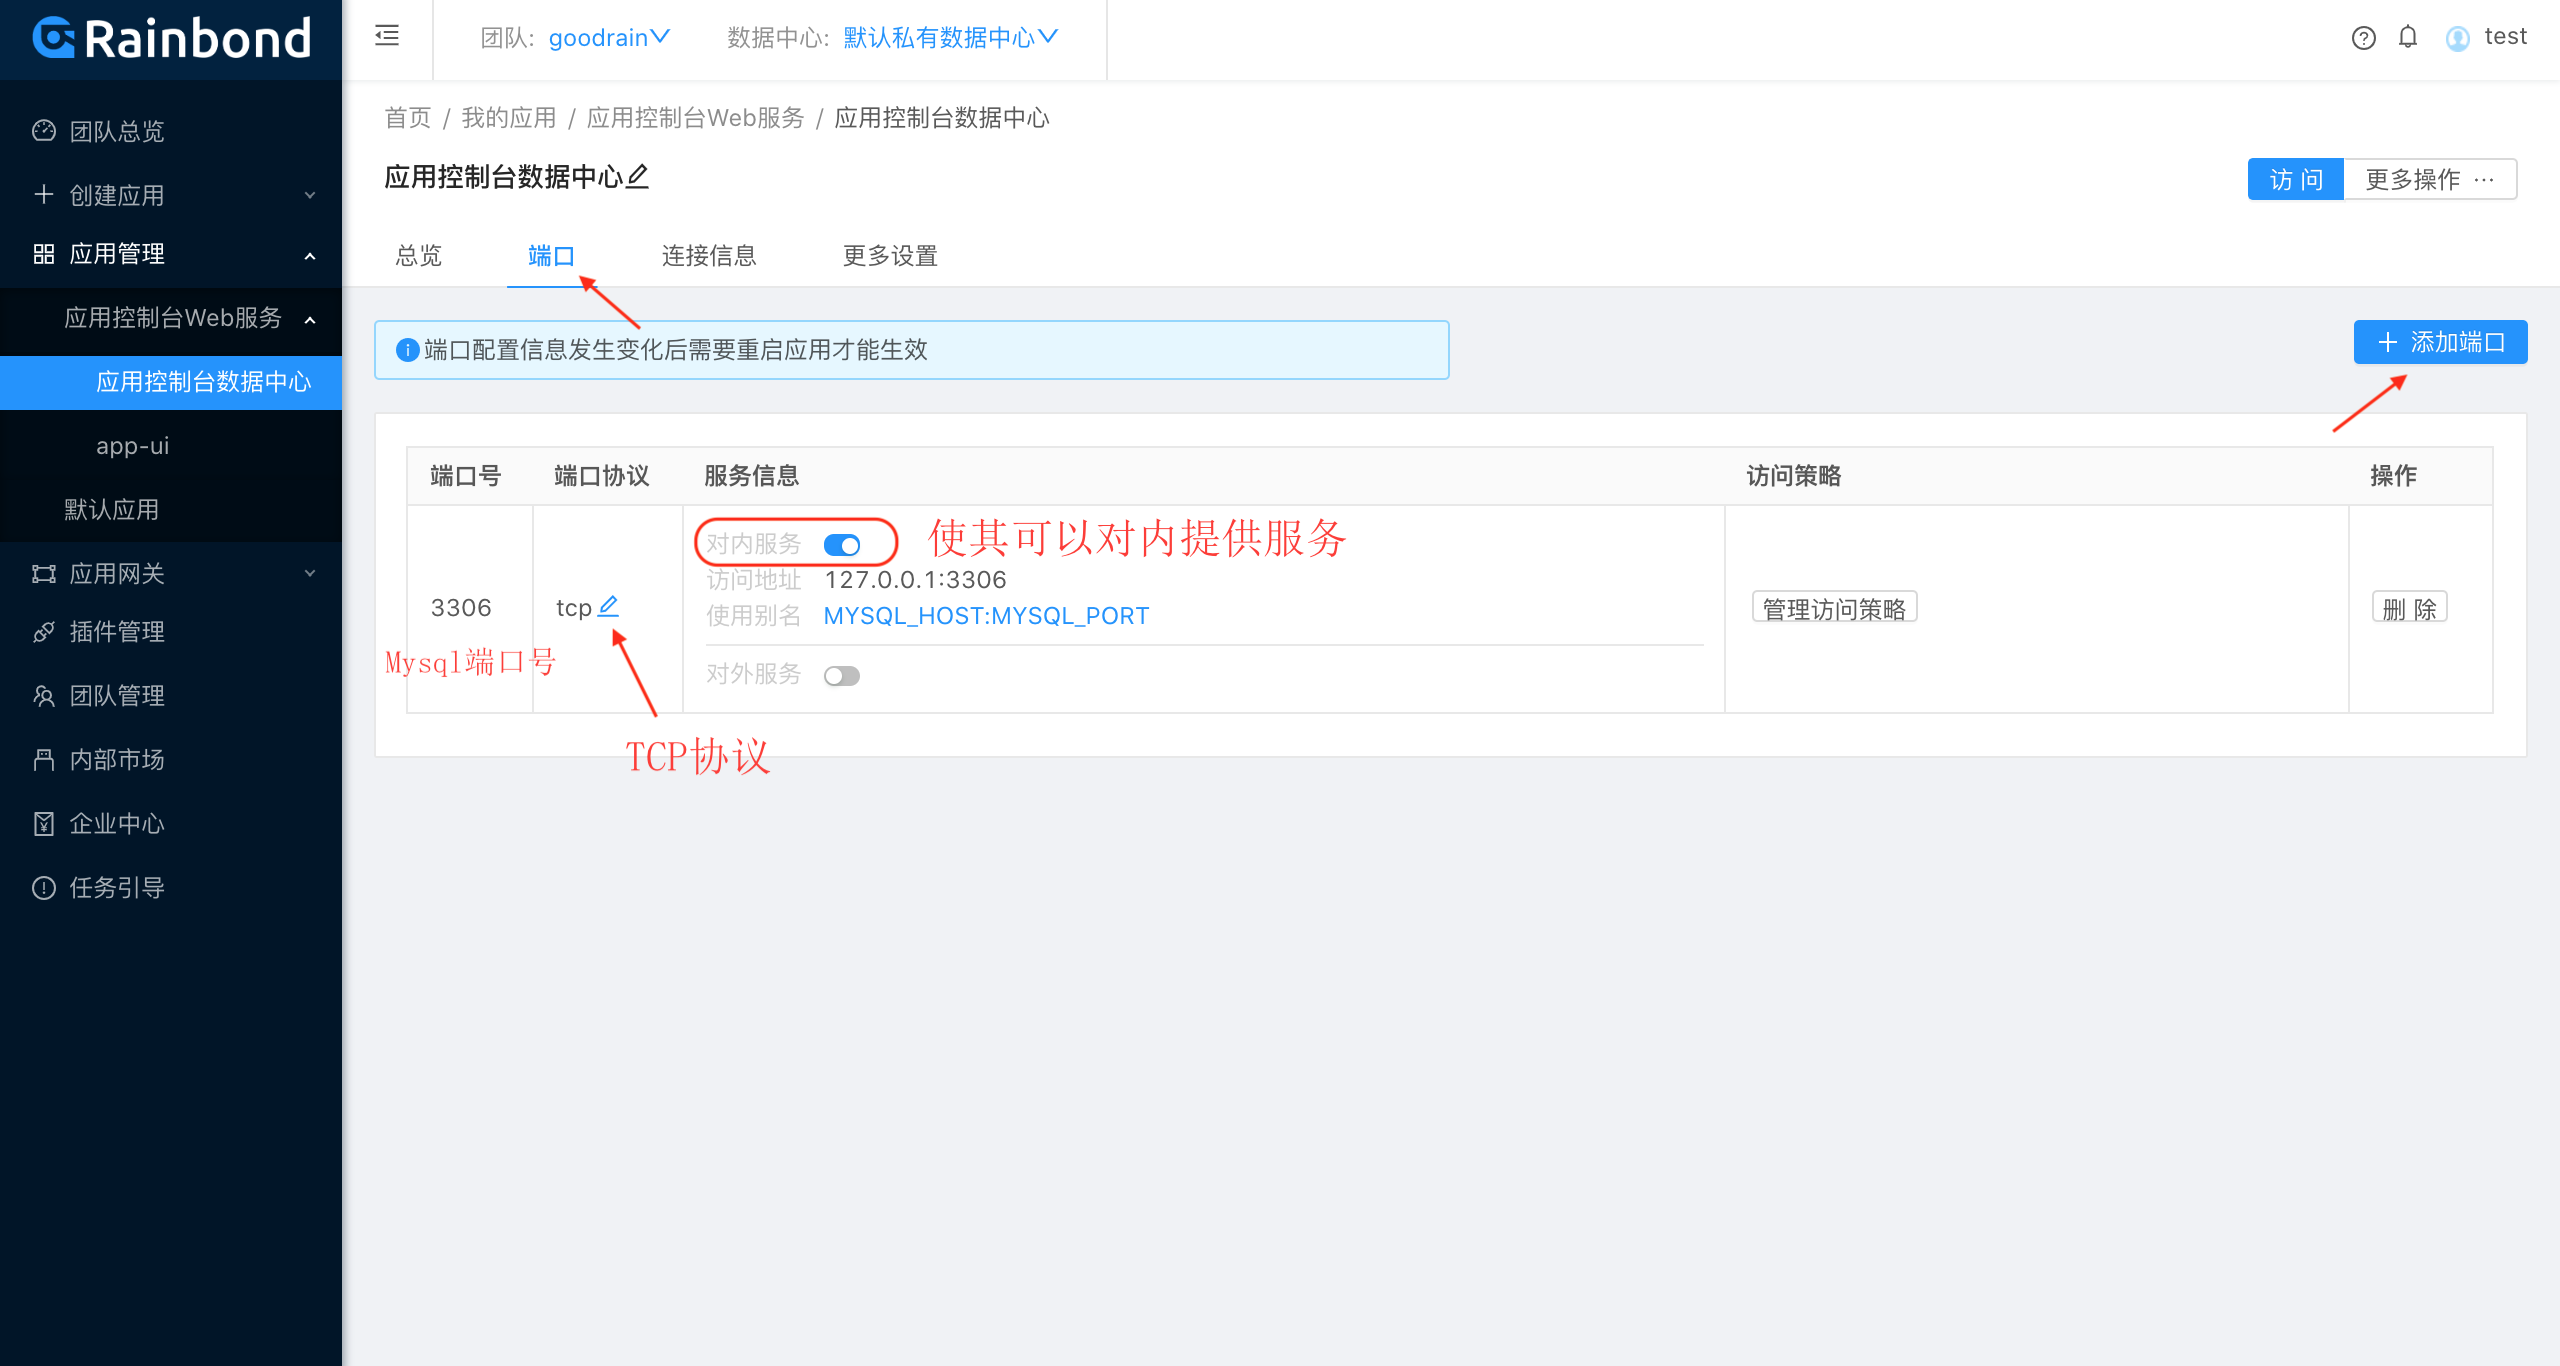Open the 更多设置 tab
Screen dimensions: 2560x1366
click(x=890, y=256)
